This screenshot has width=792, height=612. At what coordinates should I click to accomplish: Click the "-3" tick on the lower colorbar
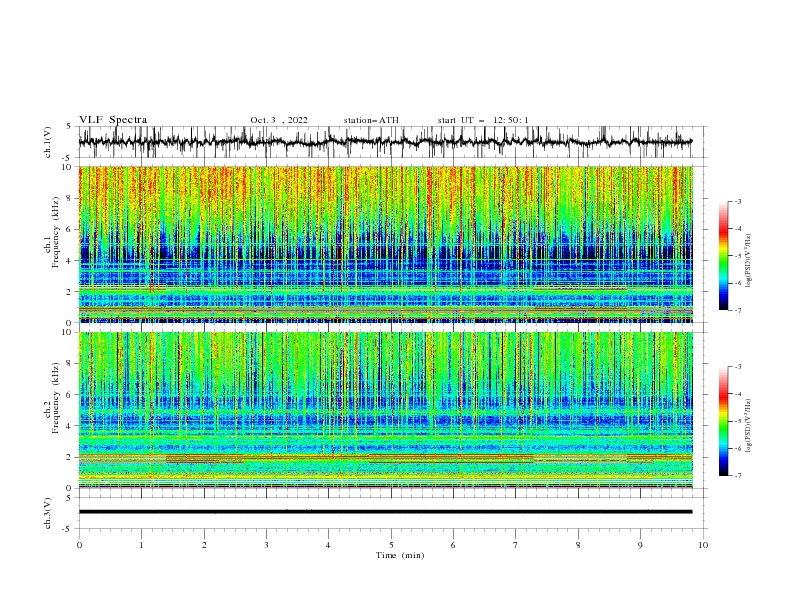coord(738,367)
